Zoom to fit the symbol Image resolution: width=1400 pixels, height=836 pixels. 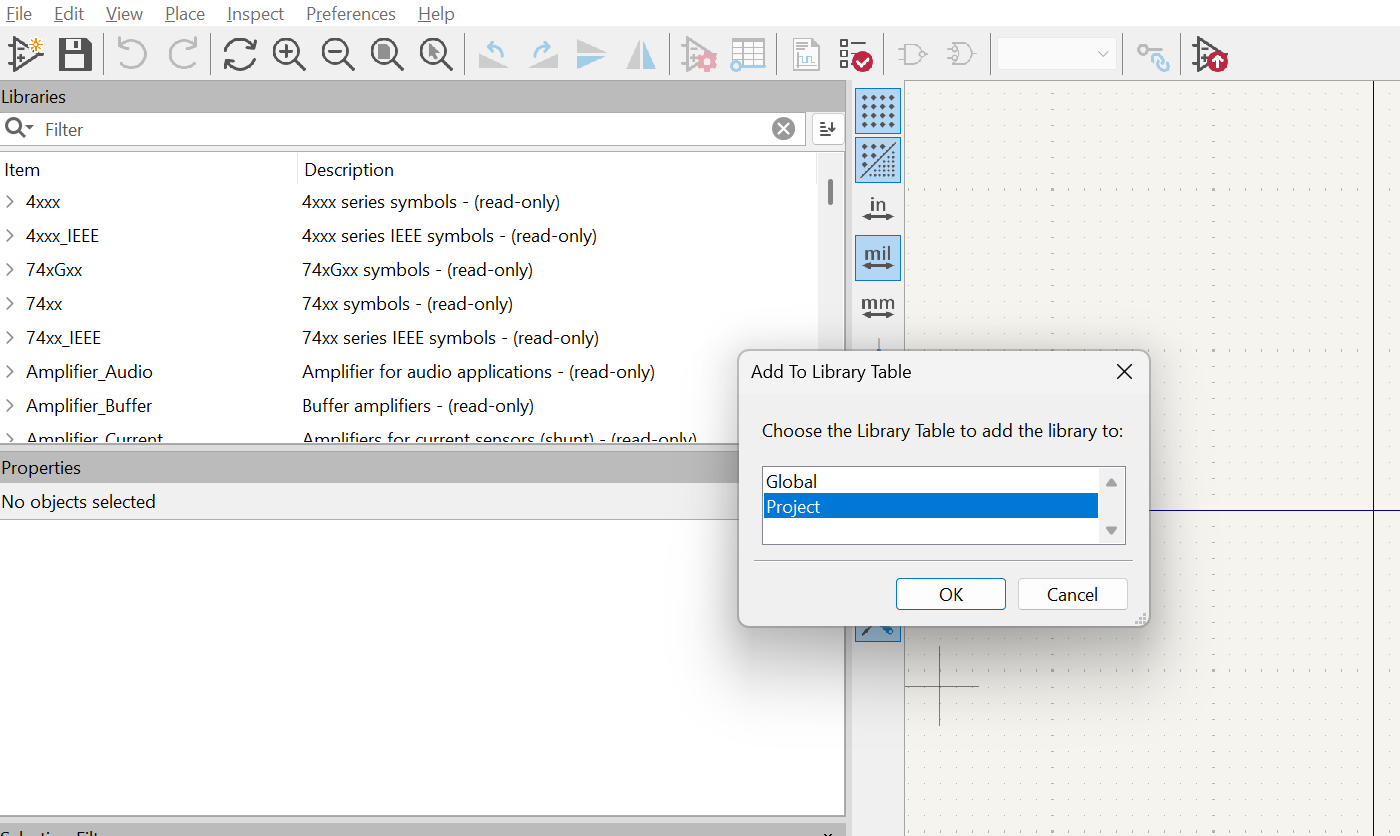387,54
